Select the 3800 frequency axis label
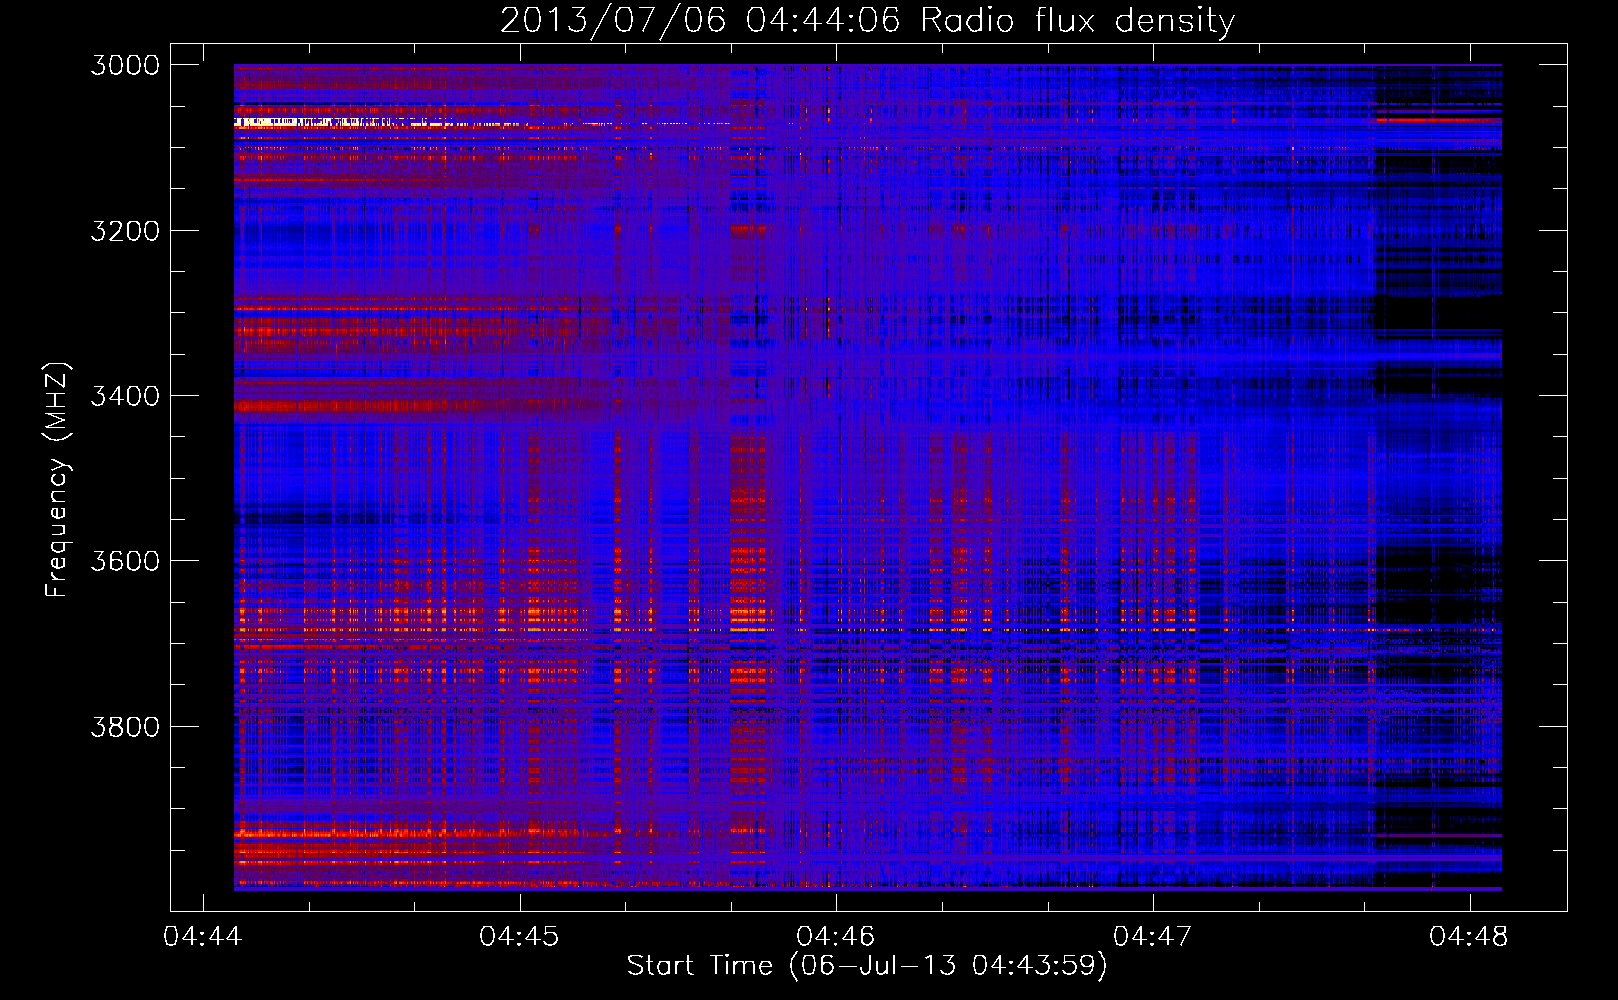 [x=125, y=726]
